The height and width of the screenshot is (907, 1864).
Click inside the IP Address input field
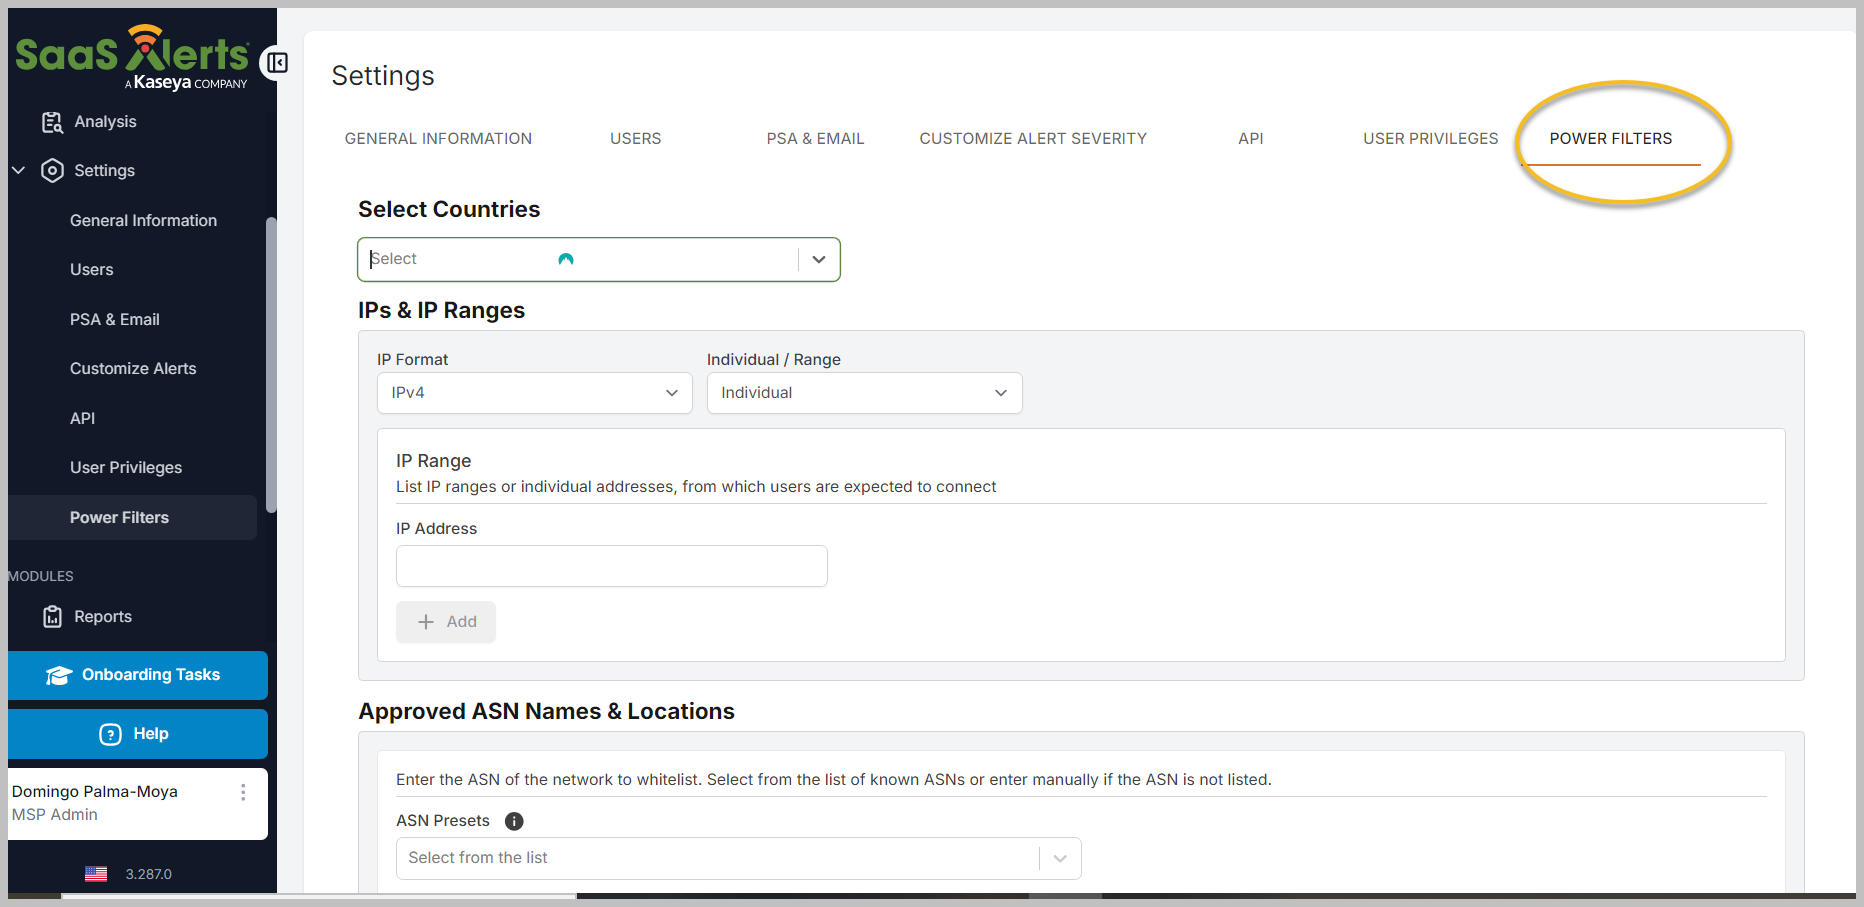coord(611,565)
